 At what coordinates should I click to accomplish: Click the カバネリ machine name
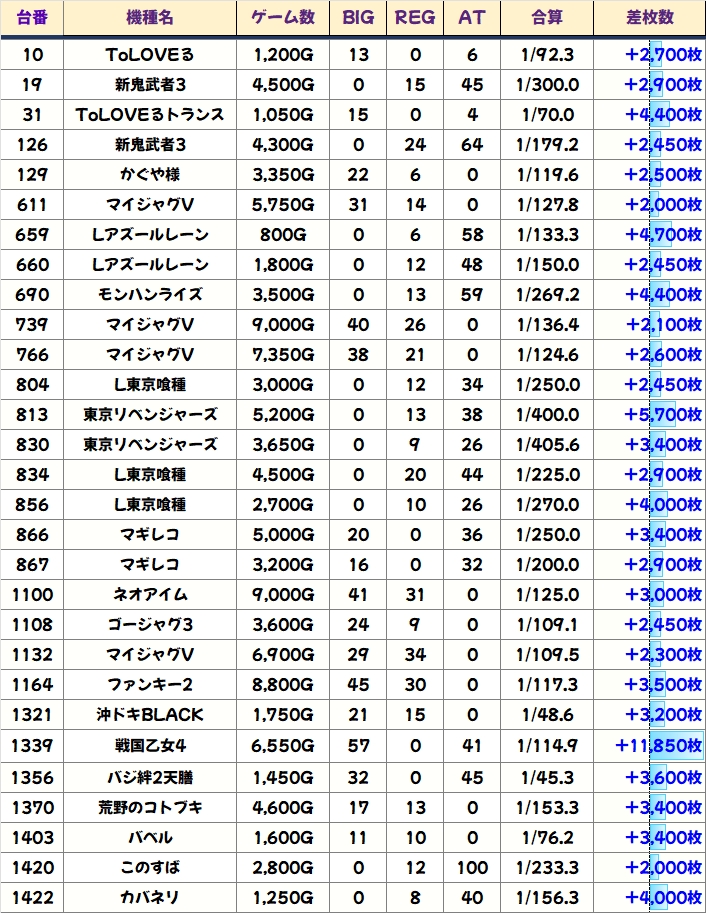pos(150,895)
